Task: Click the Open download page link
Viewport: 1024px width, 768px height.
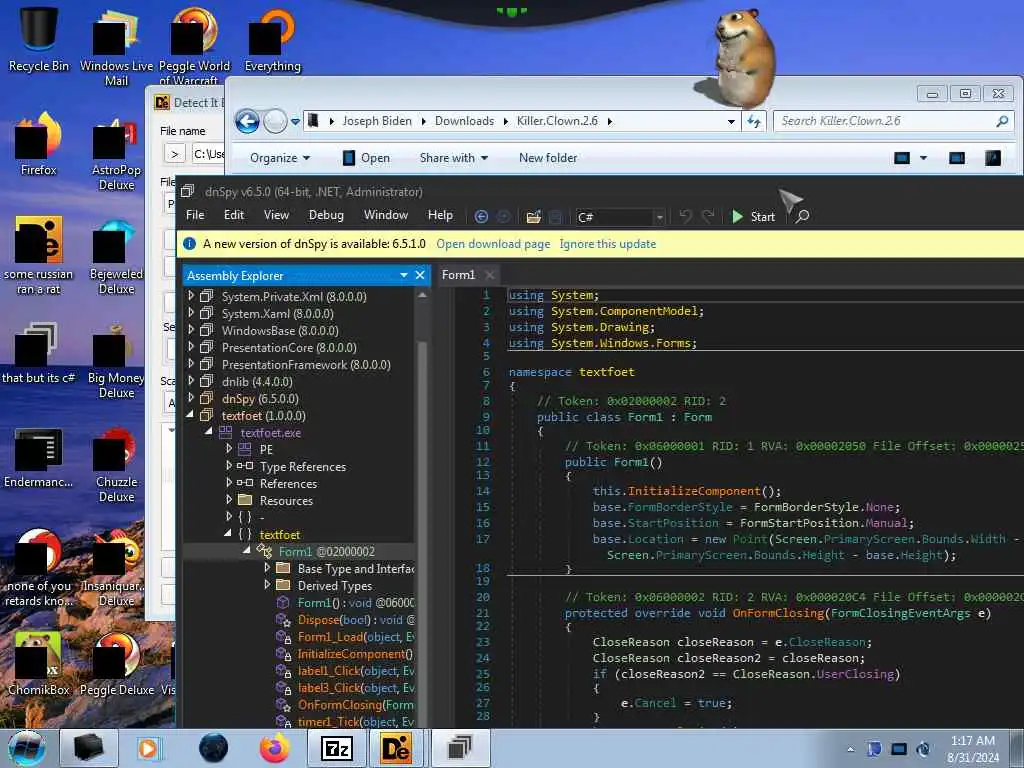Action: [x=493, y=244]
